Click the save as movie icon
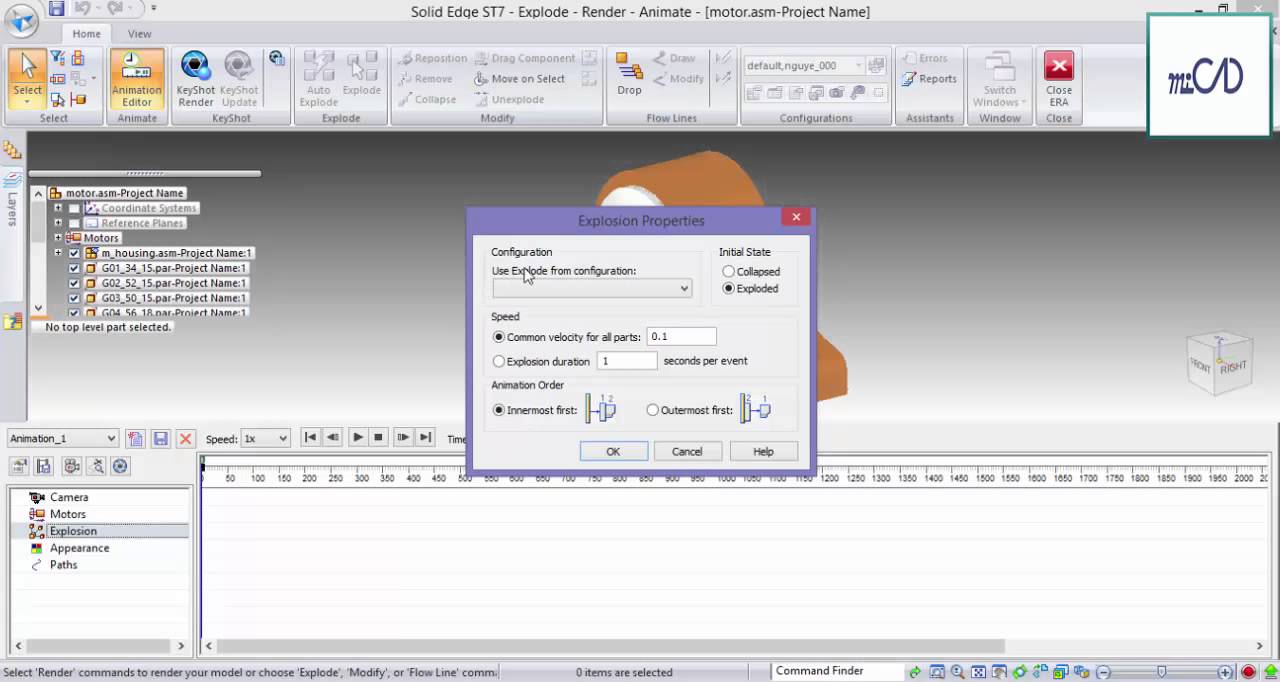This screenshot has height=682, width=1280. 43,466
